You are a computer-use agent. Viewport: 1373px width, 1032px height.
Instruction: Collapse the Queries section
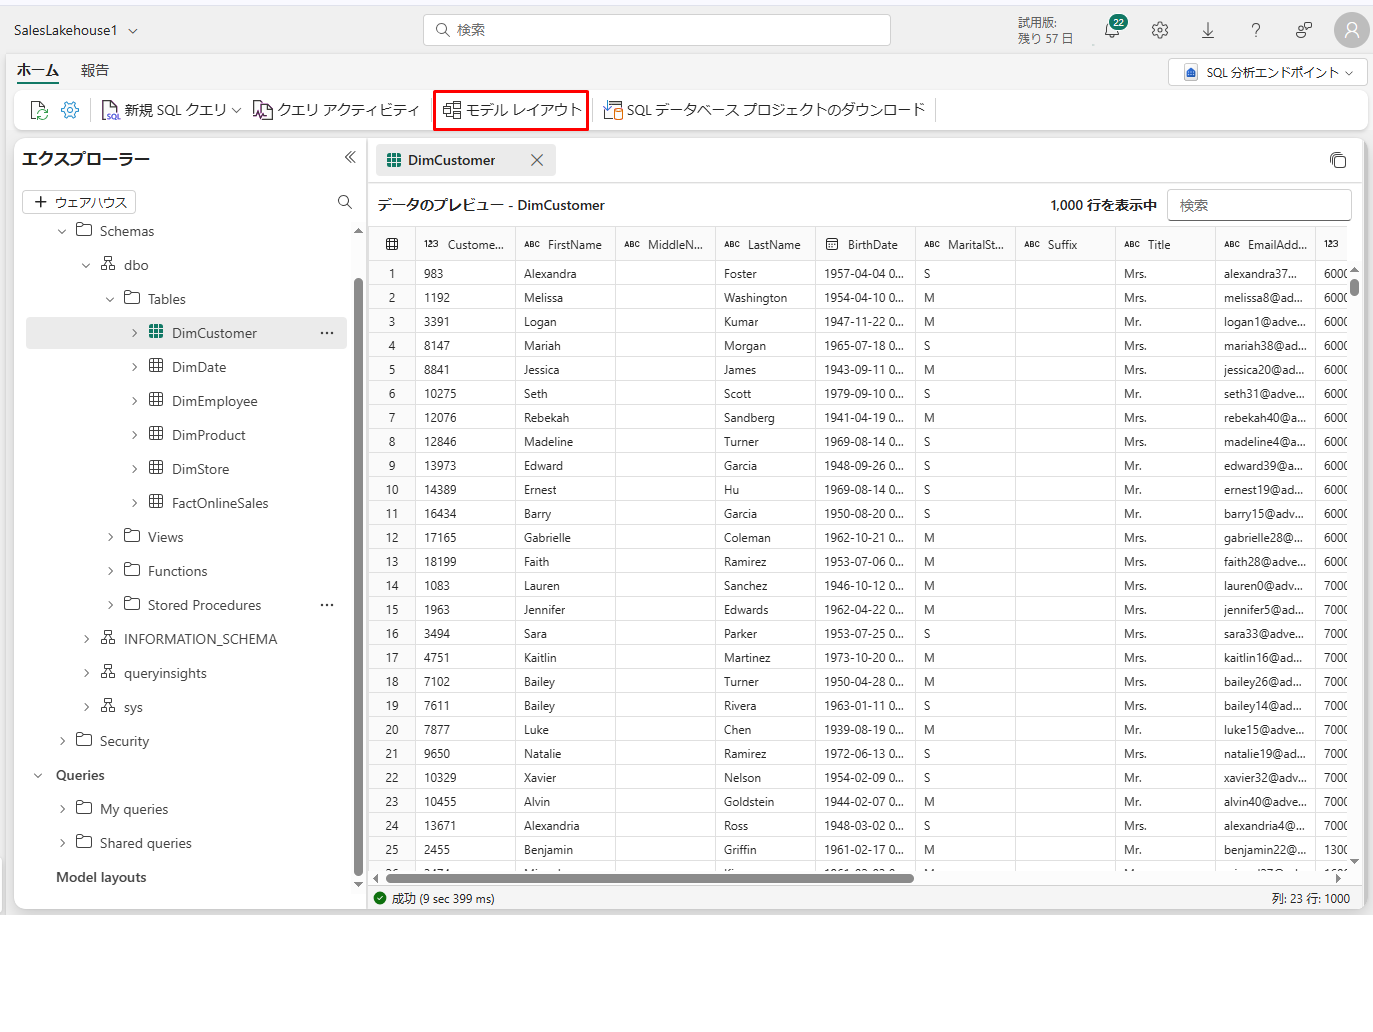(38, 775)
